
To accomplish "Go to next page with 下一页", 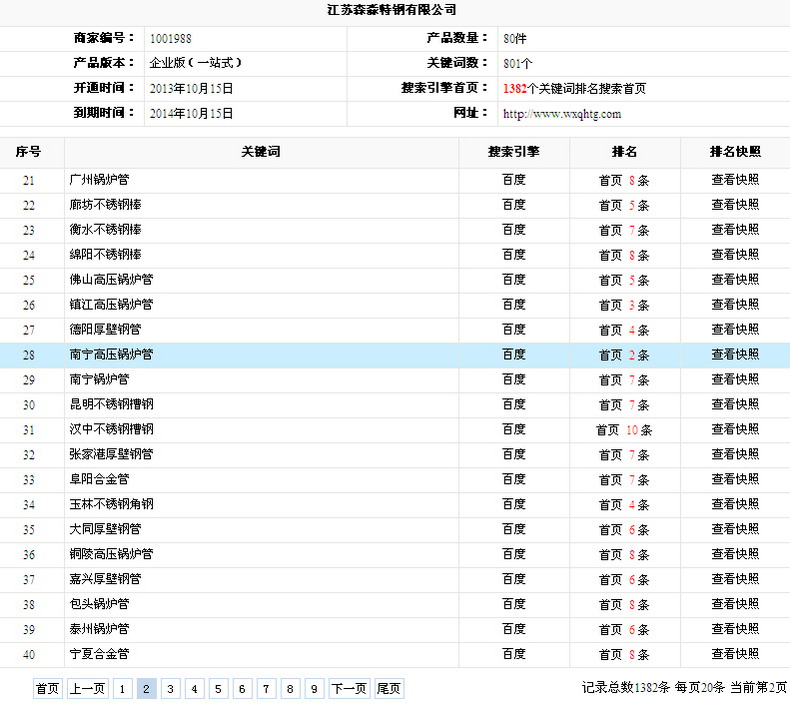I will pyautogui.click(x=349, y=688).
